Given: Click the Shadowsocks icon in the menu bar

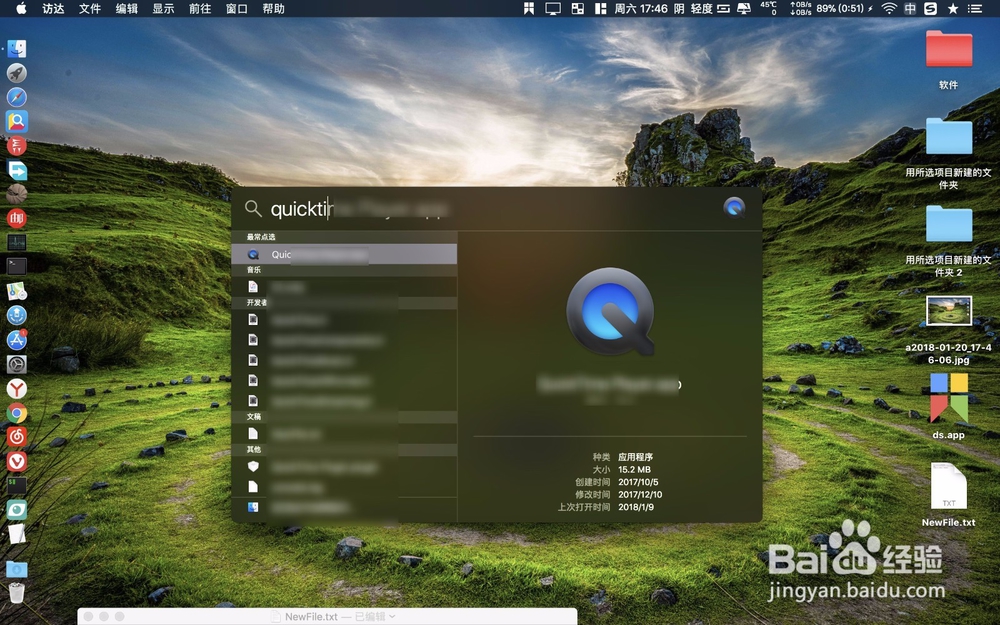Looking at the screenshot, I should (928, 10).
